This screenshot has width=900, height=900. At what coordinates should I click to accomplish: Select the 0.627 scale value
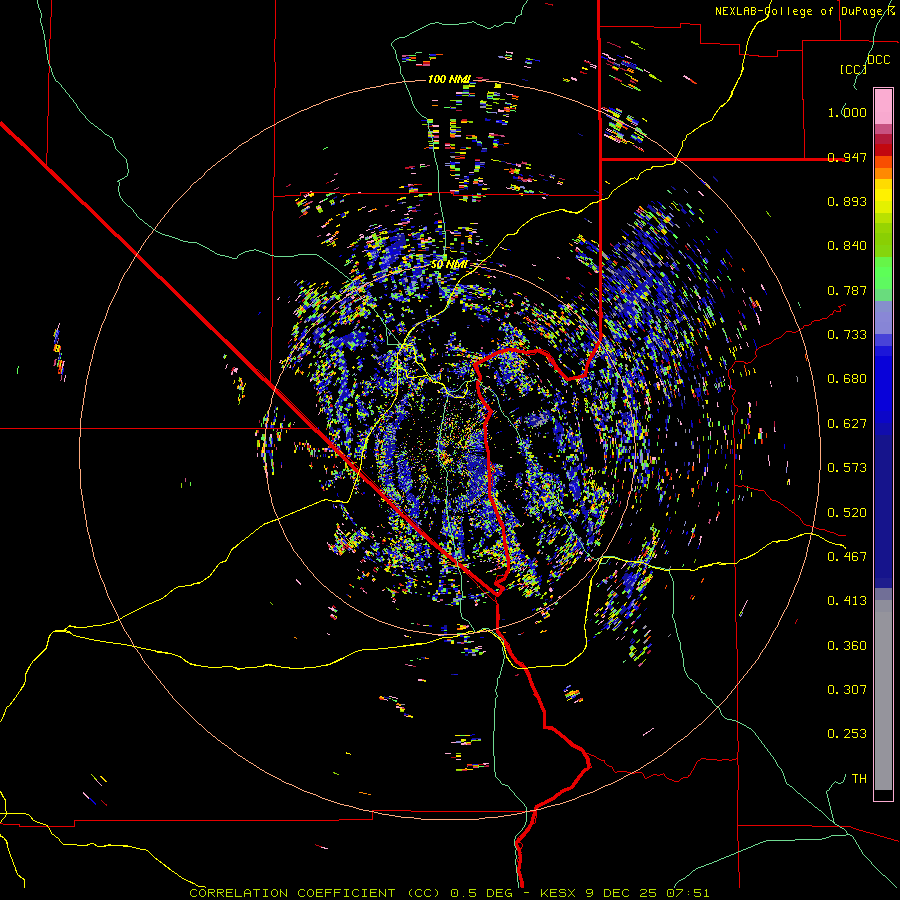click(847, 424)
